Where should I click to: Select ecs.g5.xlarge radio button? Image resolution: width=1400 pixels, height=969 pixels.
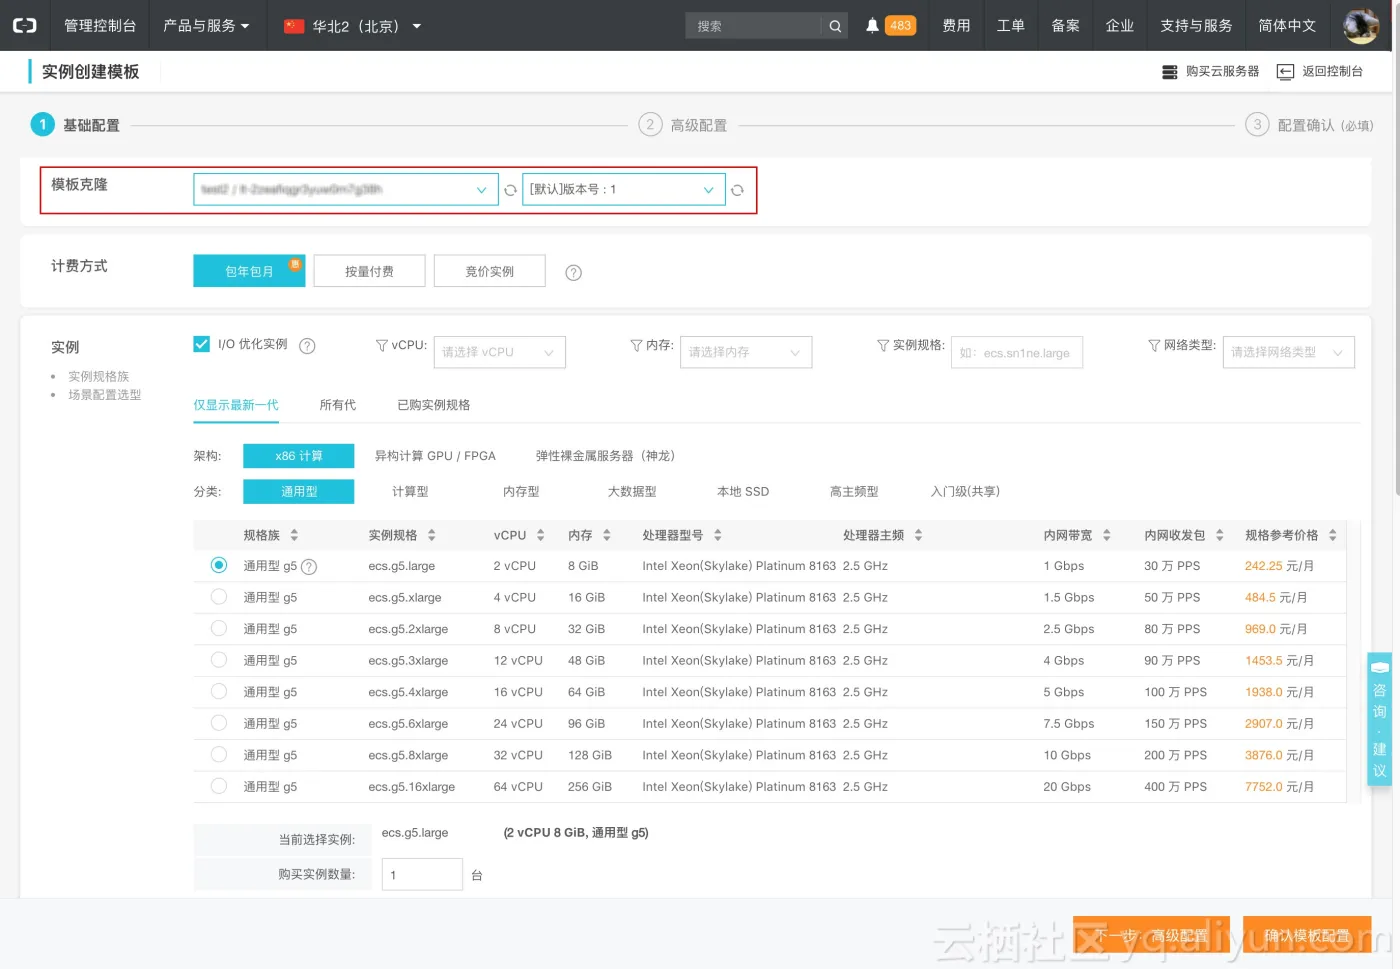(x=219, y=597)
